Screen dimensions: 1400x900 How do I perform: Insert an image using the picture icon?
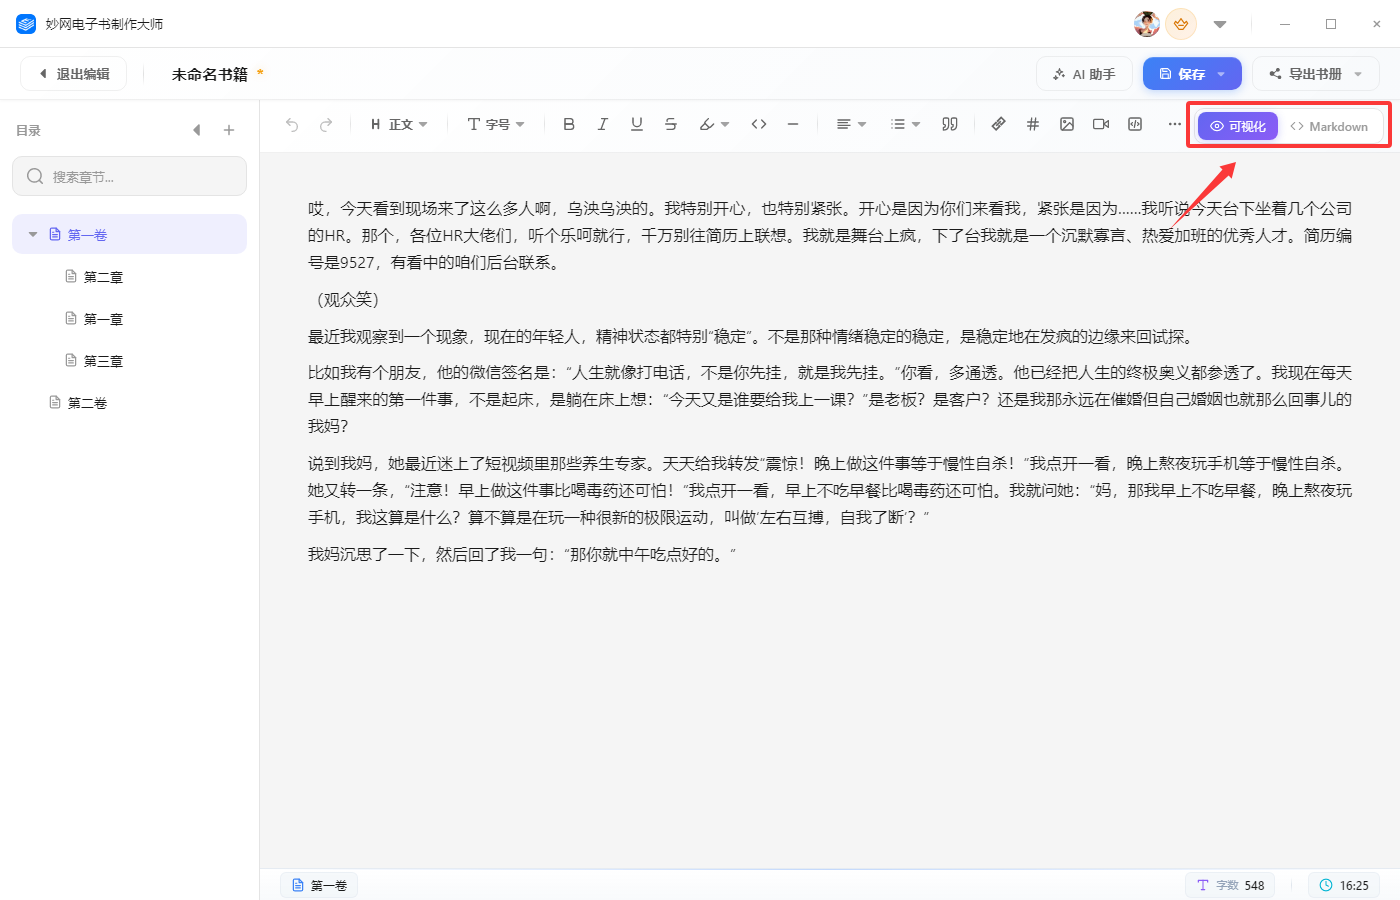pyautogui.click(x=1067, y=124)
